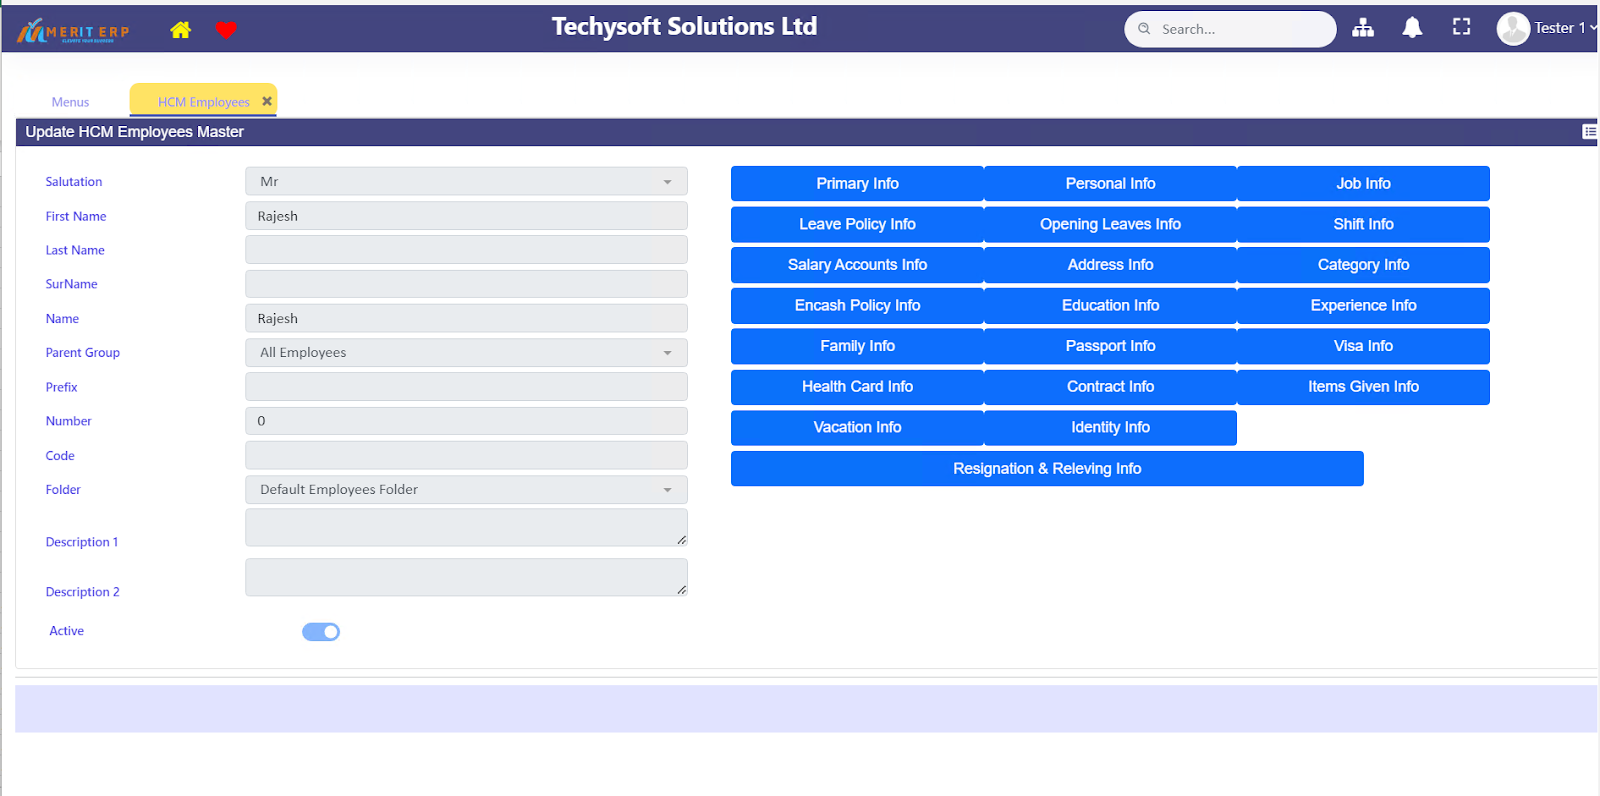Click Category Info button
Image resolution: width=1600 pixels, height=796 pixels.
tap(1363, 265)
